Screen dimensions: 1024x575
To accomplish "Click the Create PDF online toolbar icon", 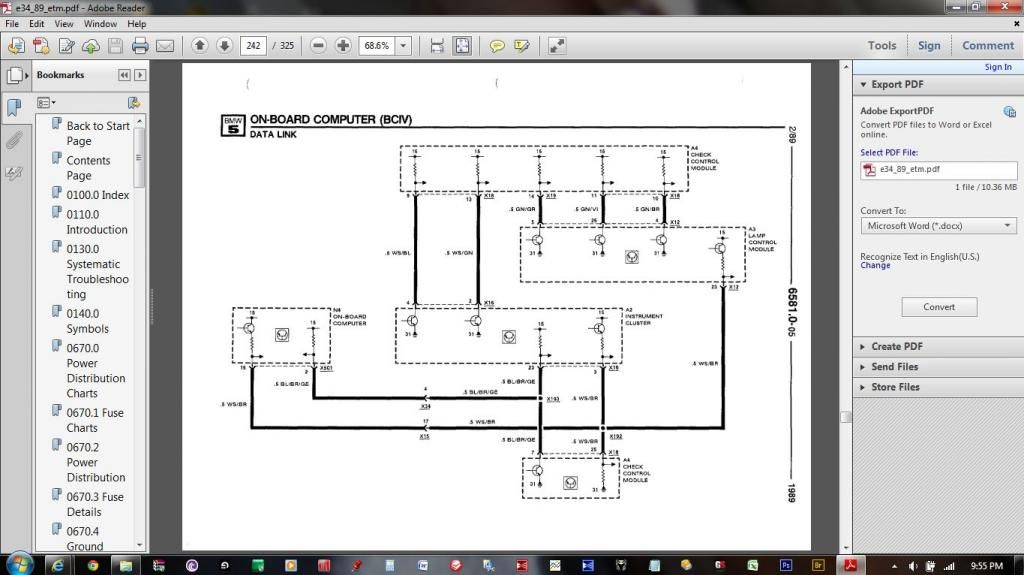I will (x=41, y=46).
